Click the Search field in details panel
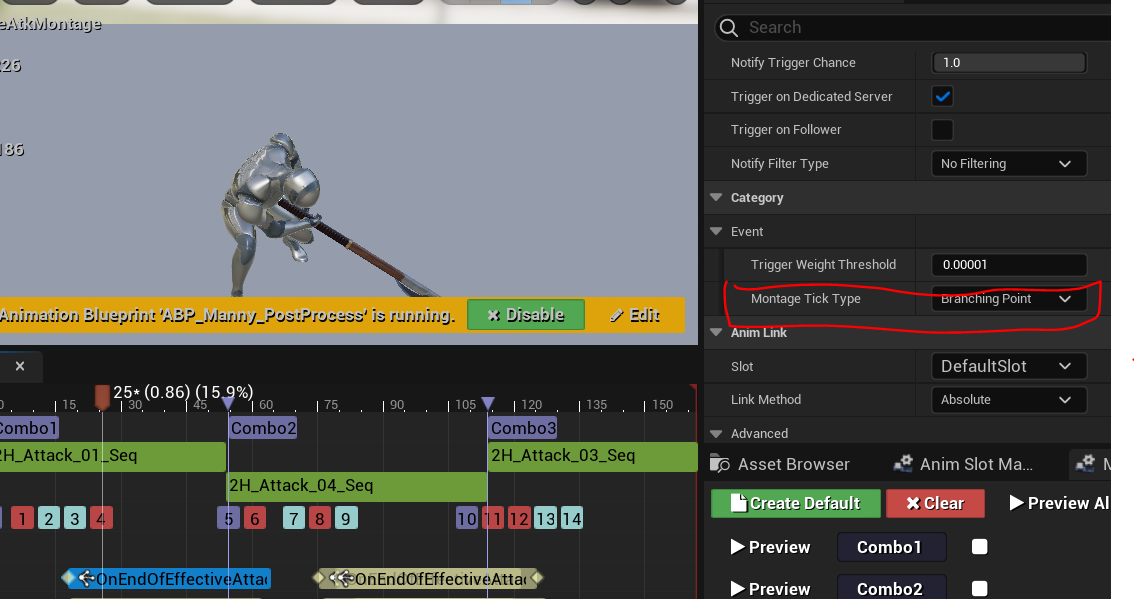Screen dimensions: 1134x599 913,27
